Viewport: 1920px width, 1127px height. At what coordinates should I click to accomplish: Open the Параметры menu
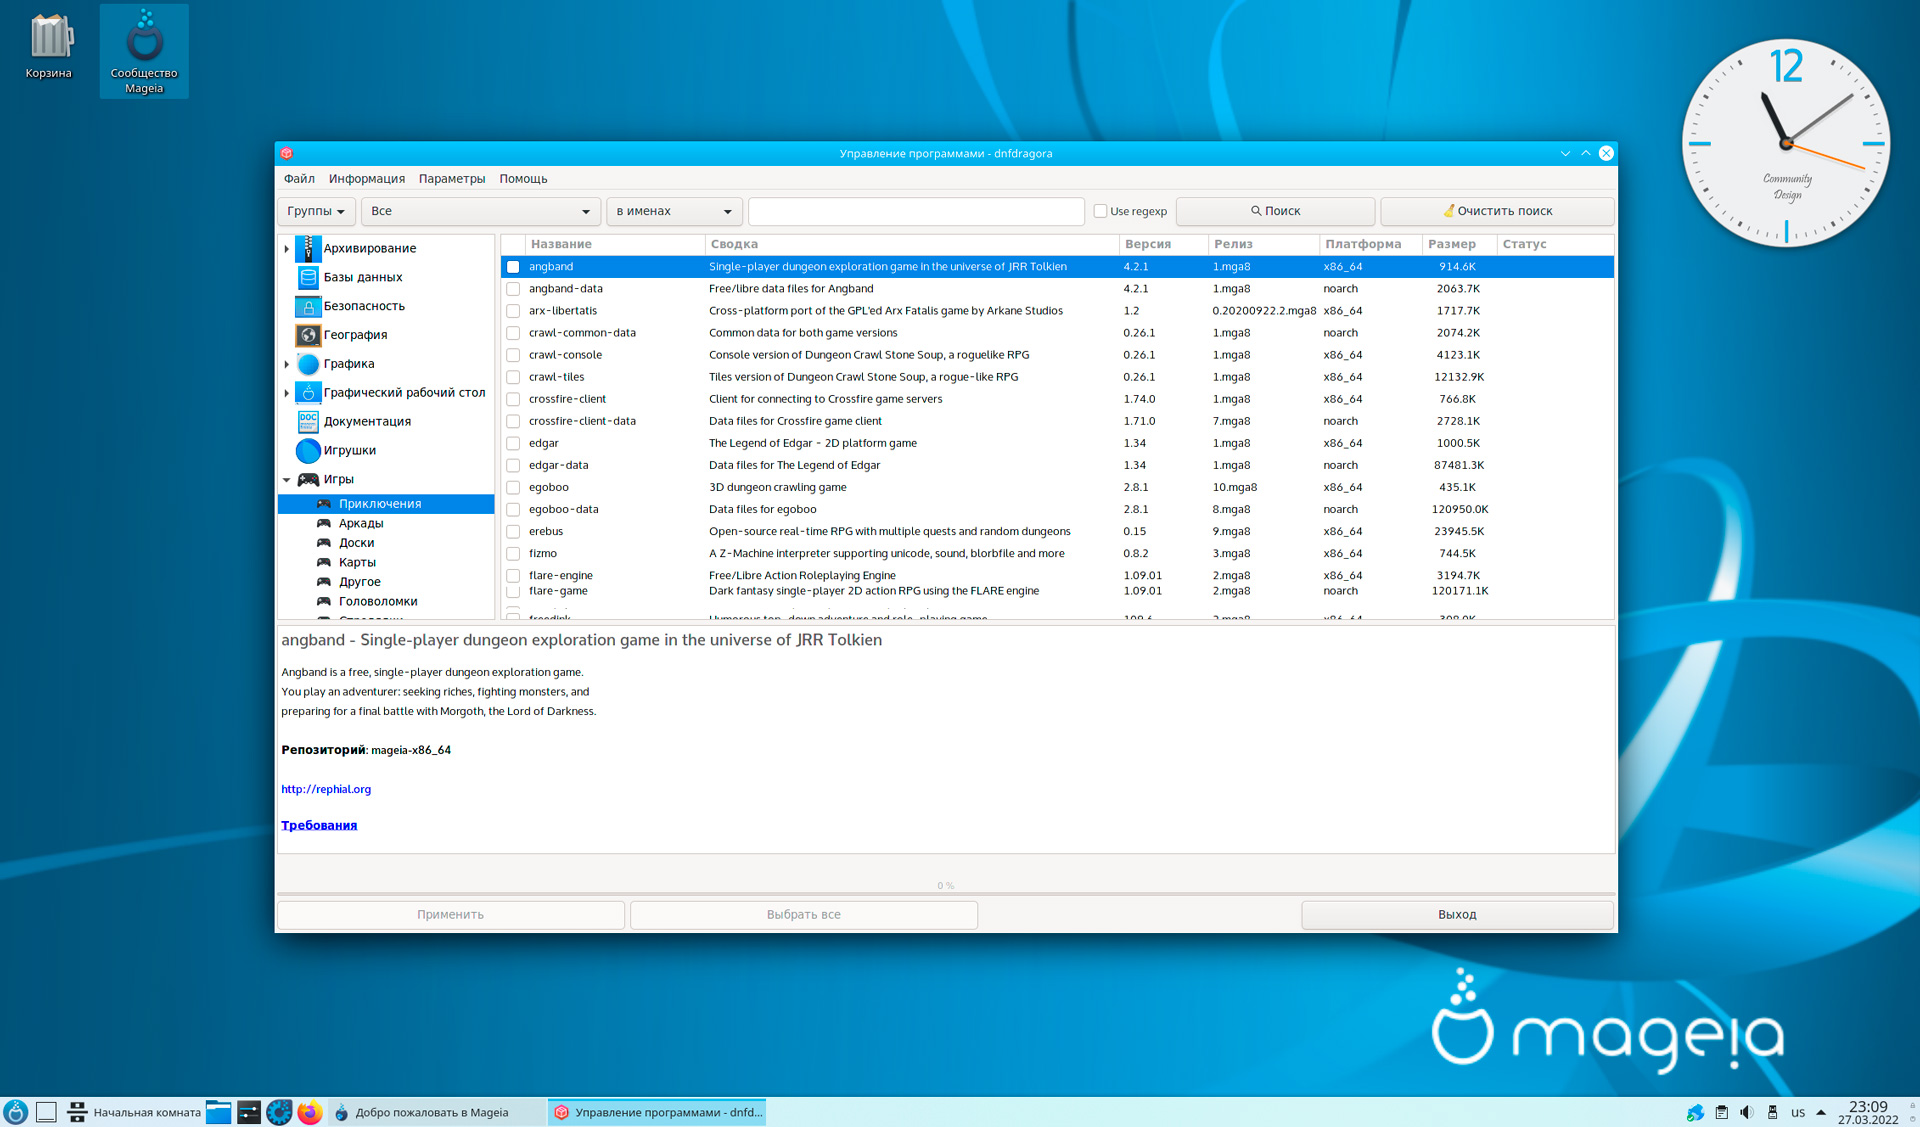click(451, 179)
